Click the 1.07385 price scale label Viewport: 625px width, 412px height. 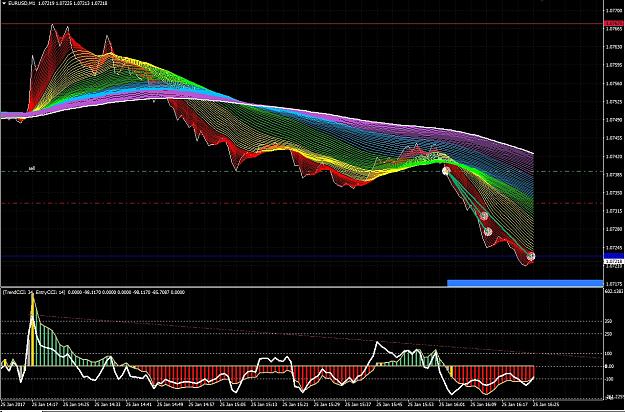(x=614, y=175)
